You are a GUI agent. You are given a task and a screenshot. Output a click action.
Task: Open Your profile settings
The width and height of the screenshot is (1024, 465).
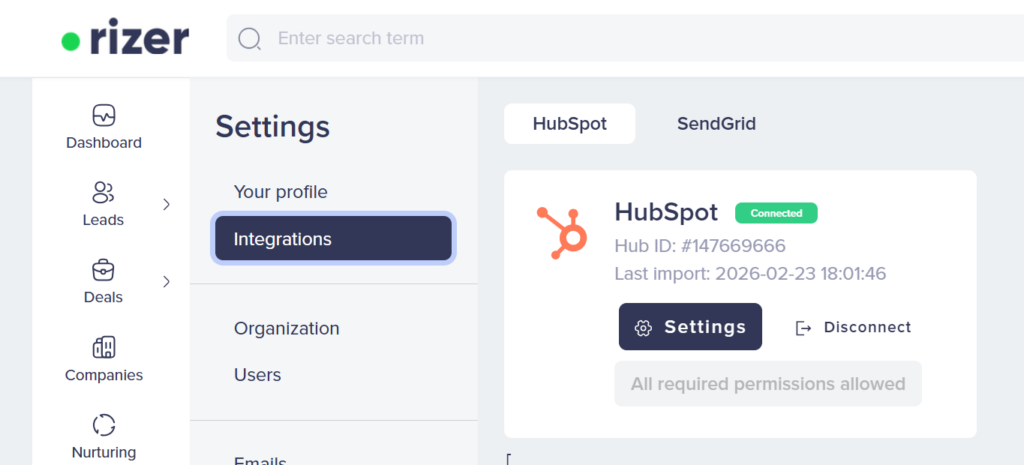280,192
